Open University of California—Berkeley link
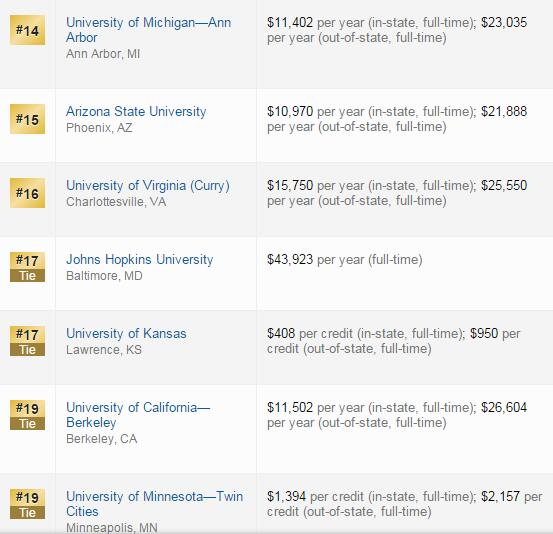Screen dimensions: 553x534 [x=138, y=415]
